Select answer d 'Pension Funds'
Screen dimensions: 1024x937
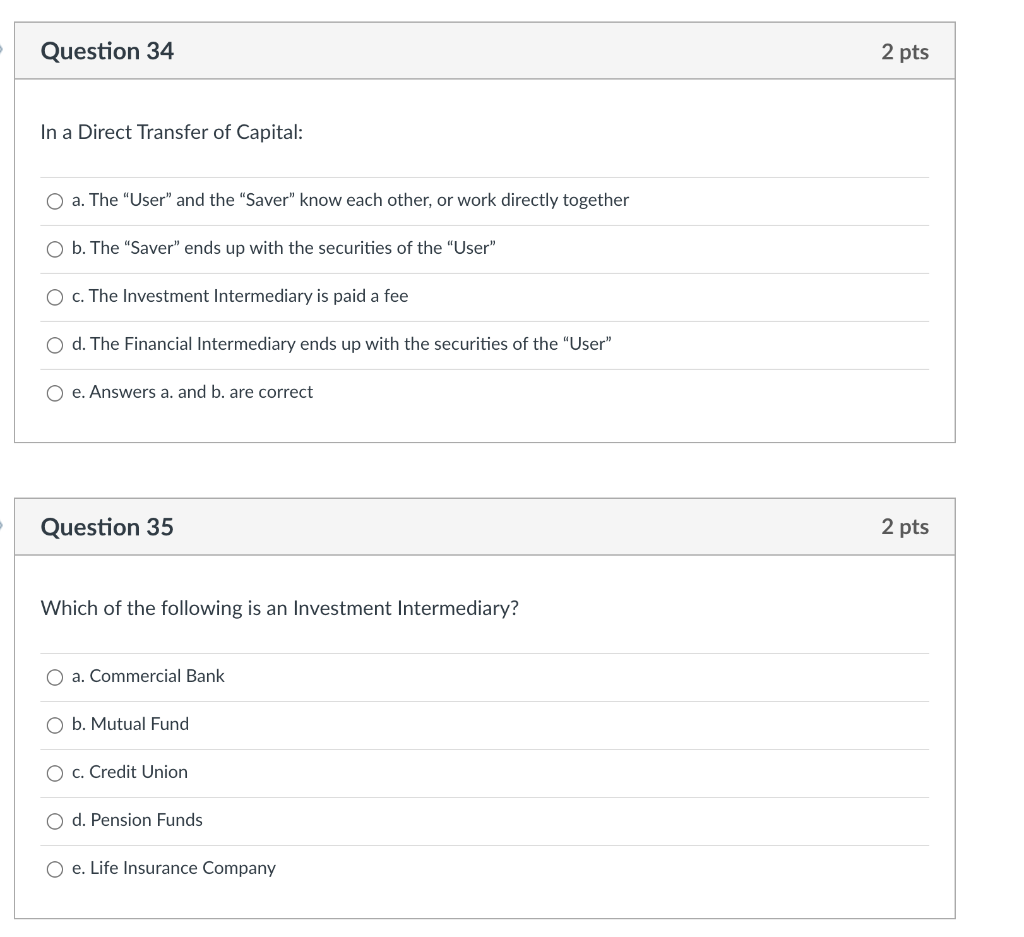click(x=55, y=820)
